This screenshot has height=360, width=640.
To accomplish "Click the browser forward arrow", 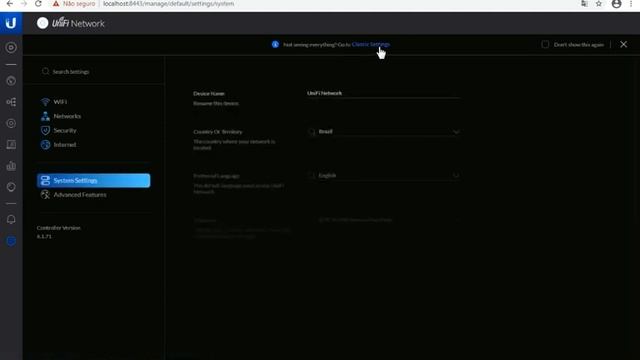I will coord(24,4).
